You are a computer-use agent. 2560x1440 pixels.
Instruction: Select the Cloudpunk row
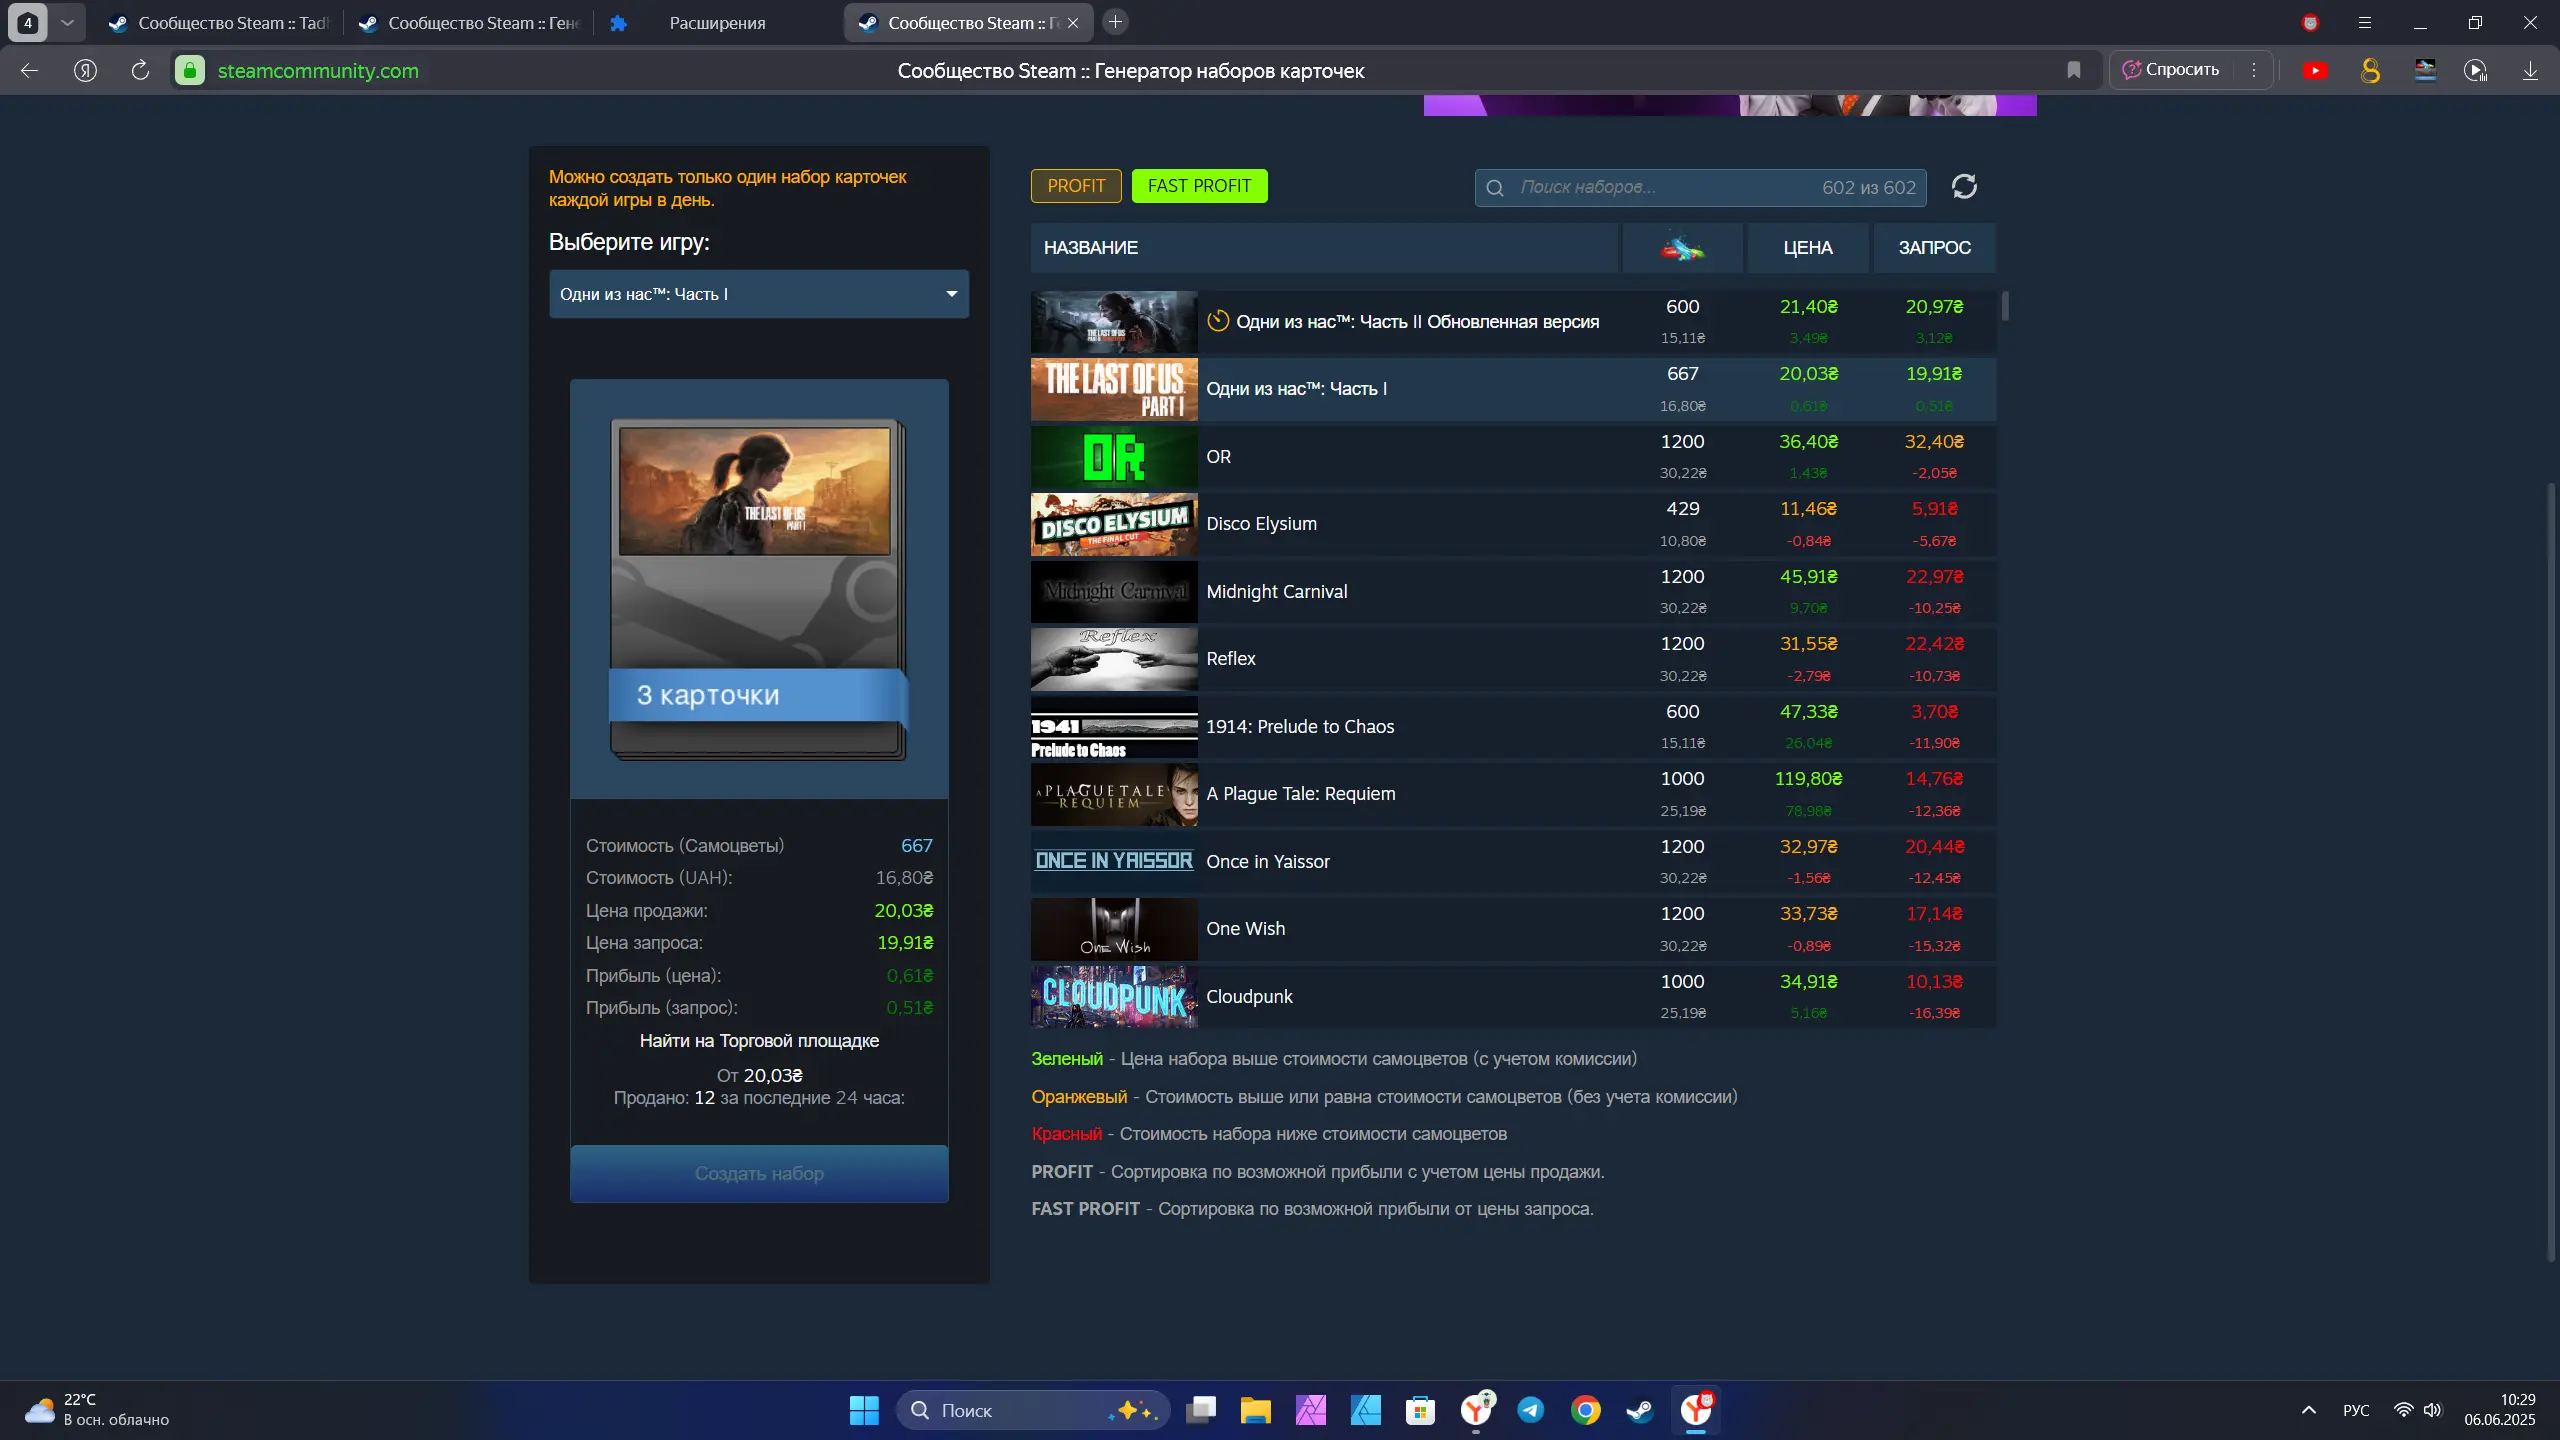1513,997
